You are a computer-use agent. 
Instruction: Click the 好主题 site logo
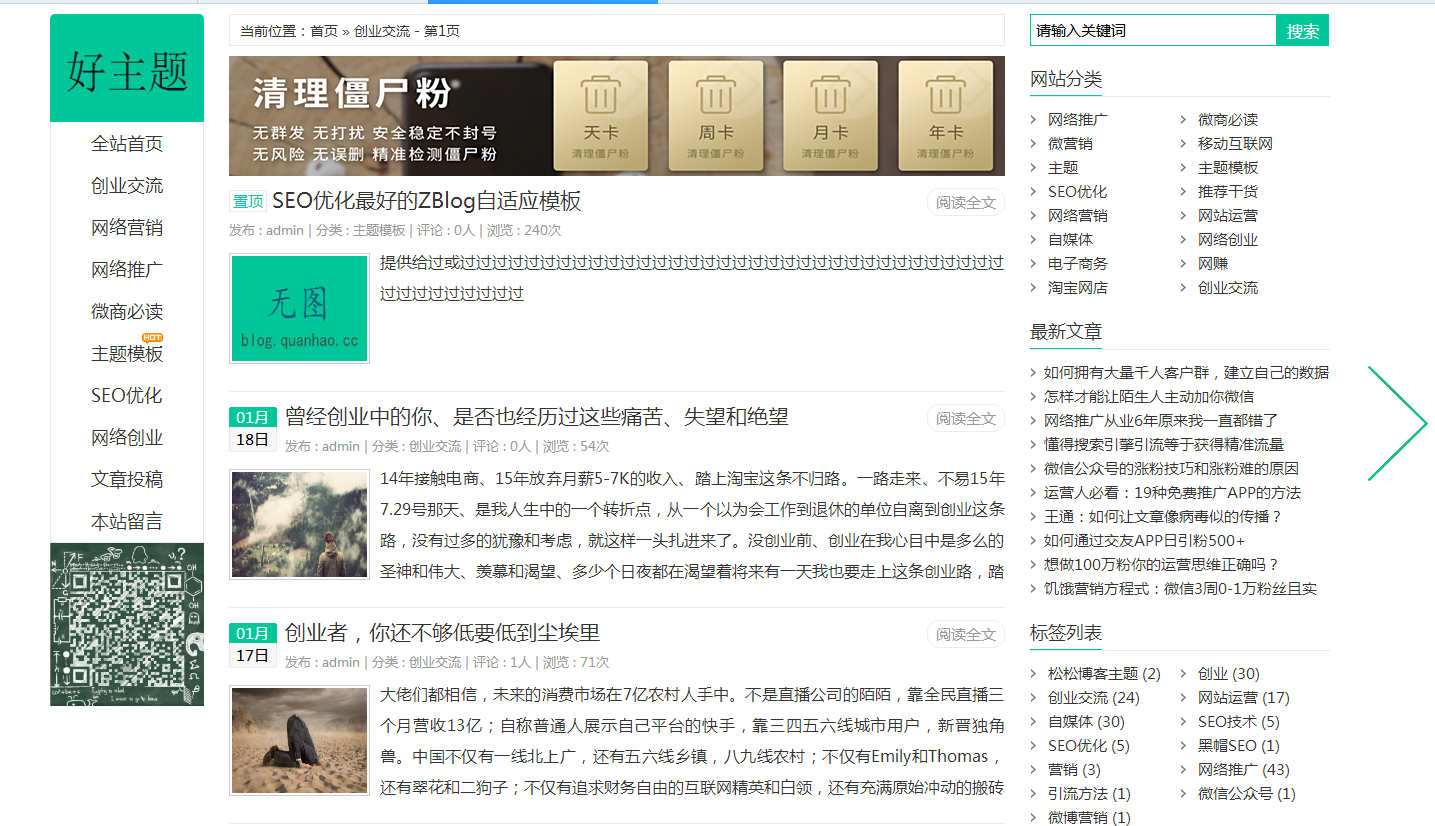127,69
